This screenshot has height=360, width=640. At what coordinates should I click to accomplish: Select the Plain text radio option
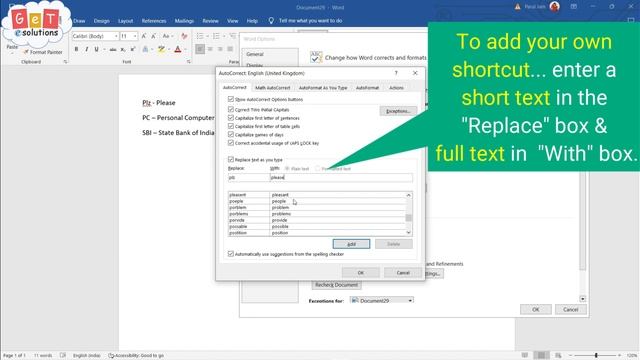point(287,169)
